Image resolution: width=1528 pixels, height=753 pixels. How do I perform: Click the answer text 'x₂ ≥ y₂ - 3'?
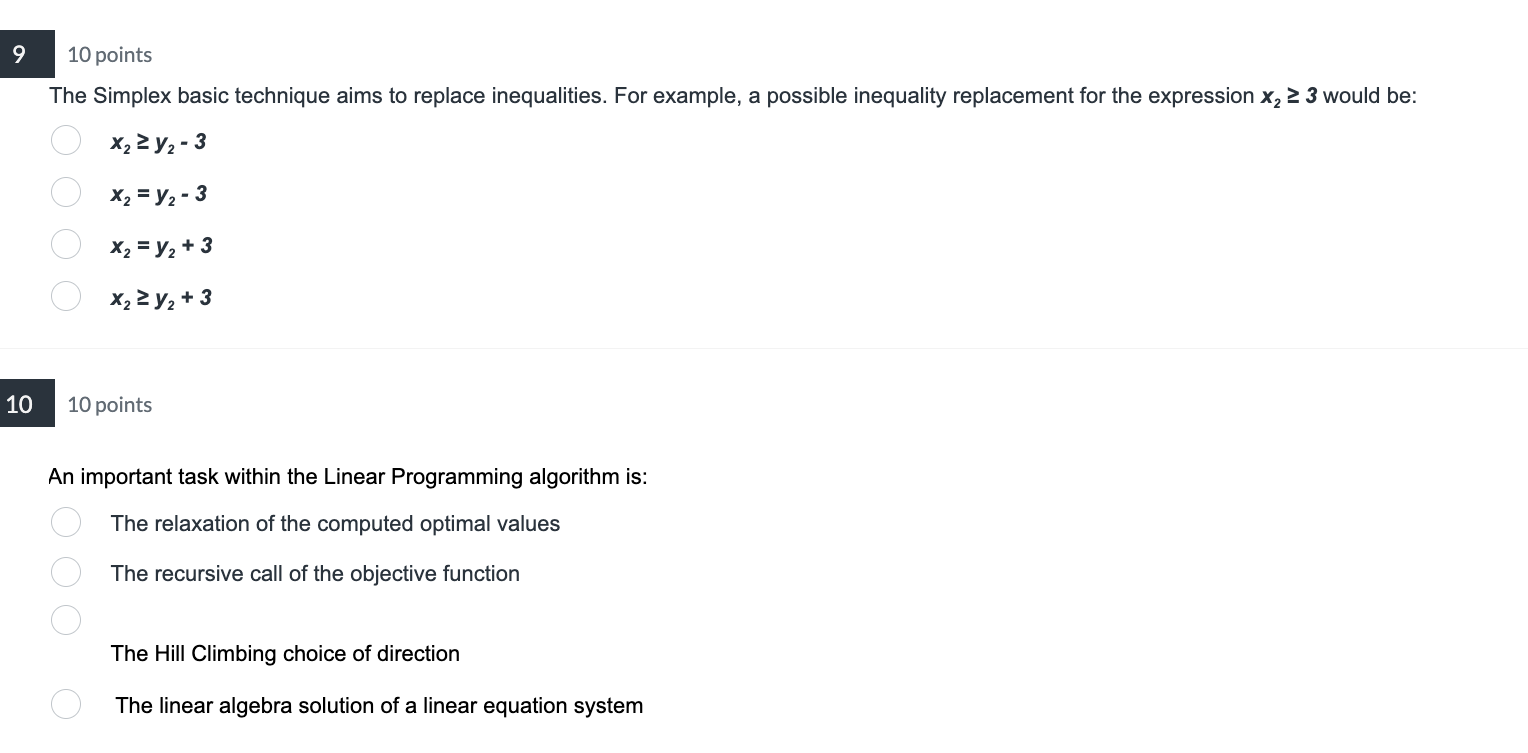pos(157,141)
